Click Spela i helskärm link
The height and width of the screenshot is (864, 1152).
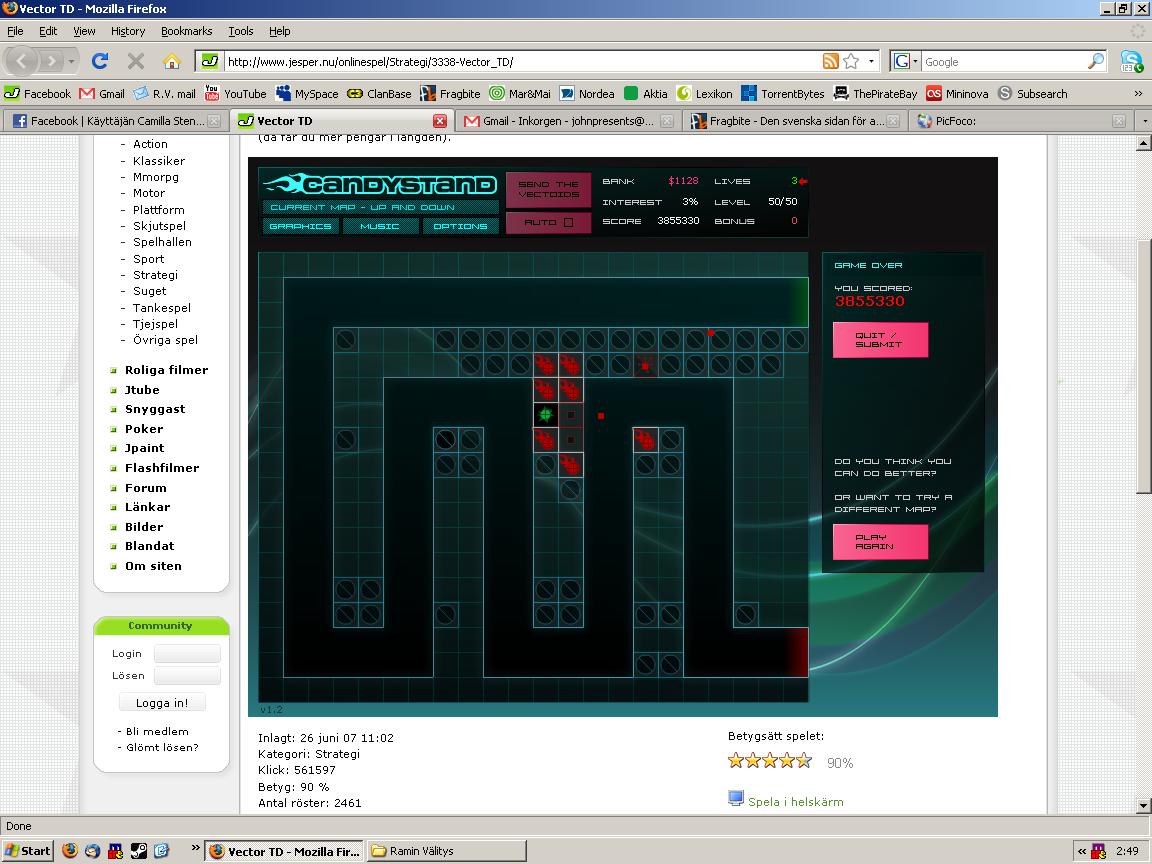(x=796, y=802)
